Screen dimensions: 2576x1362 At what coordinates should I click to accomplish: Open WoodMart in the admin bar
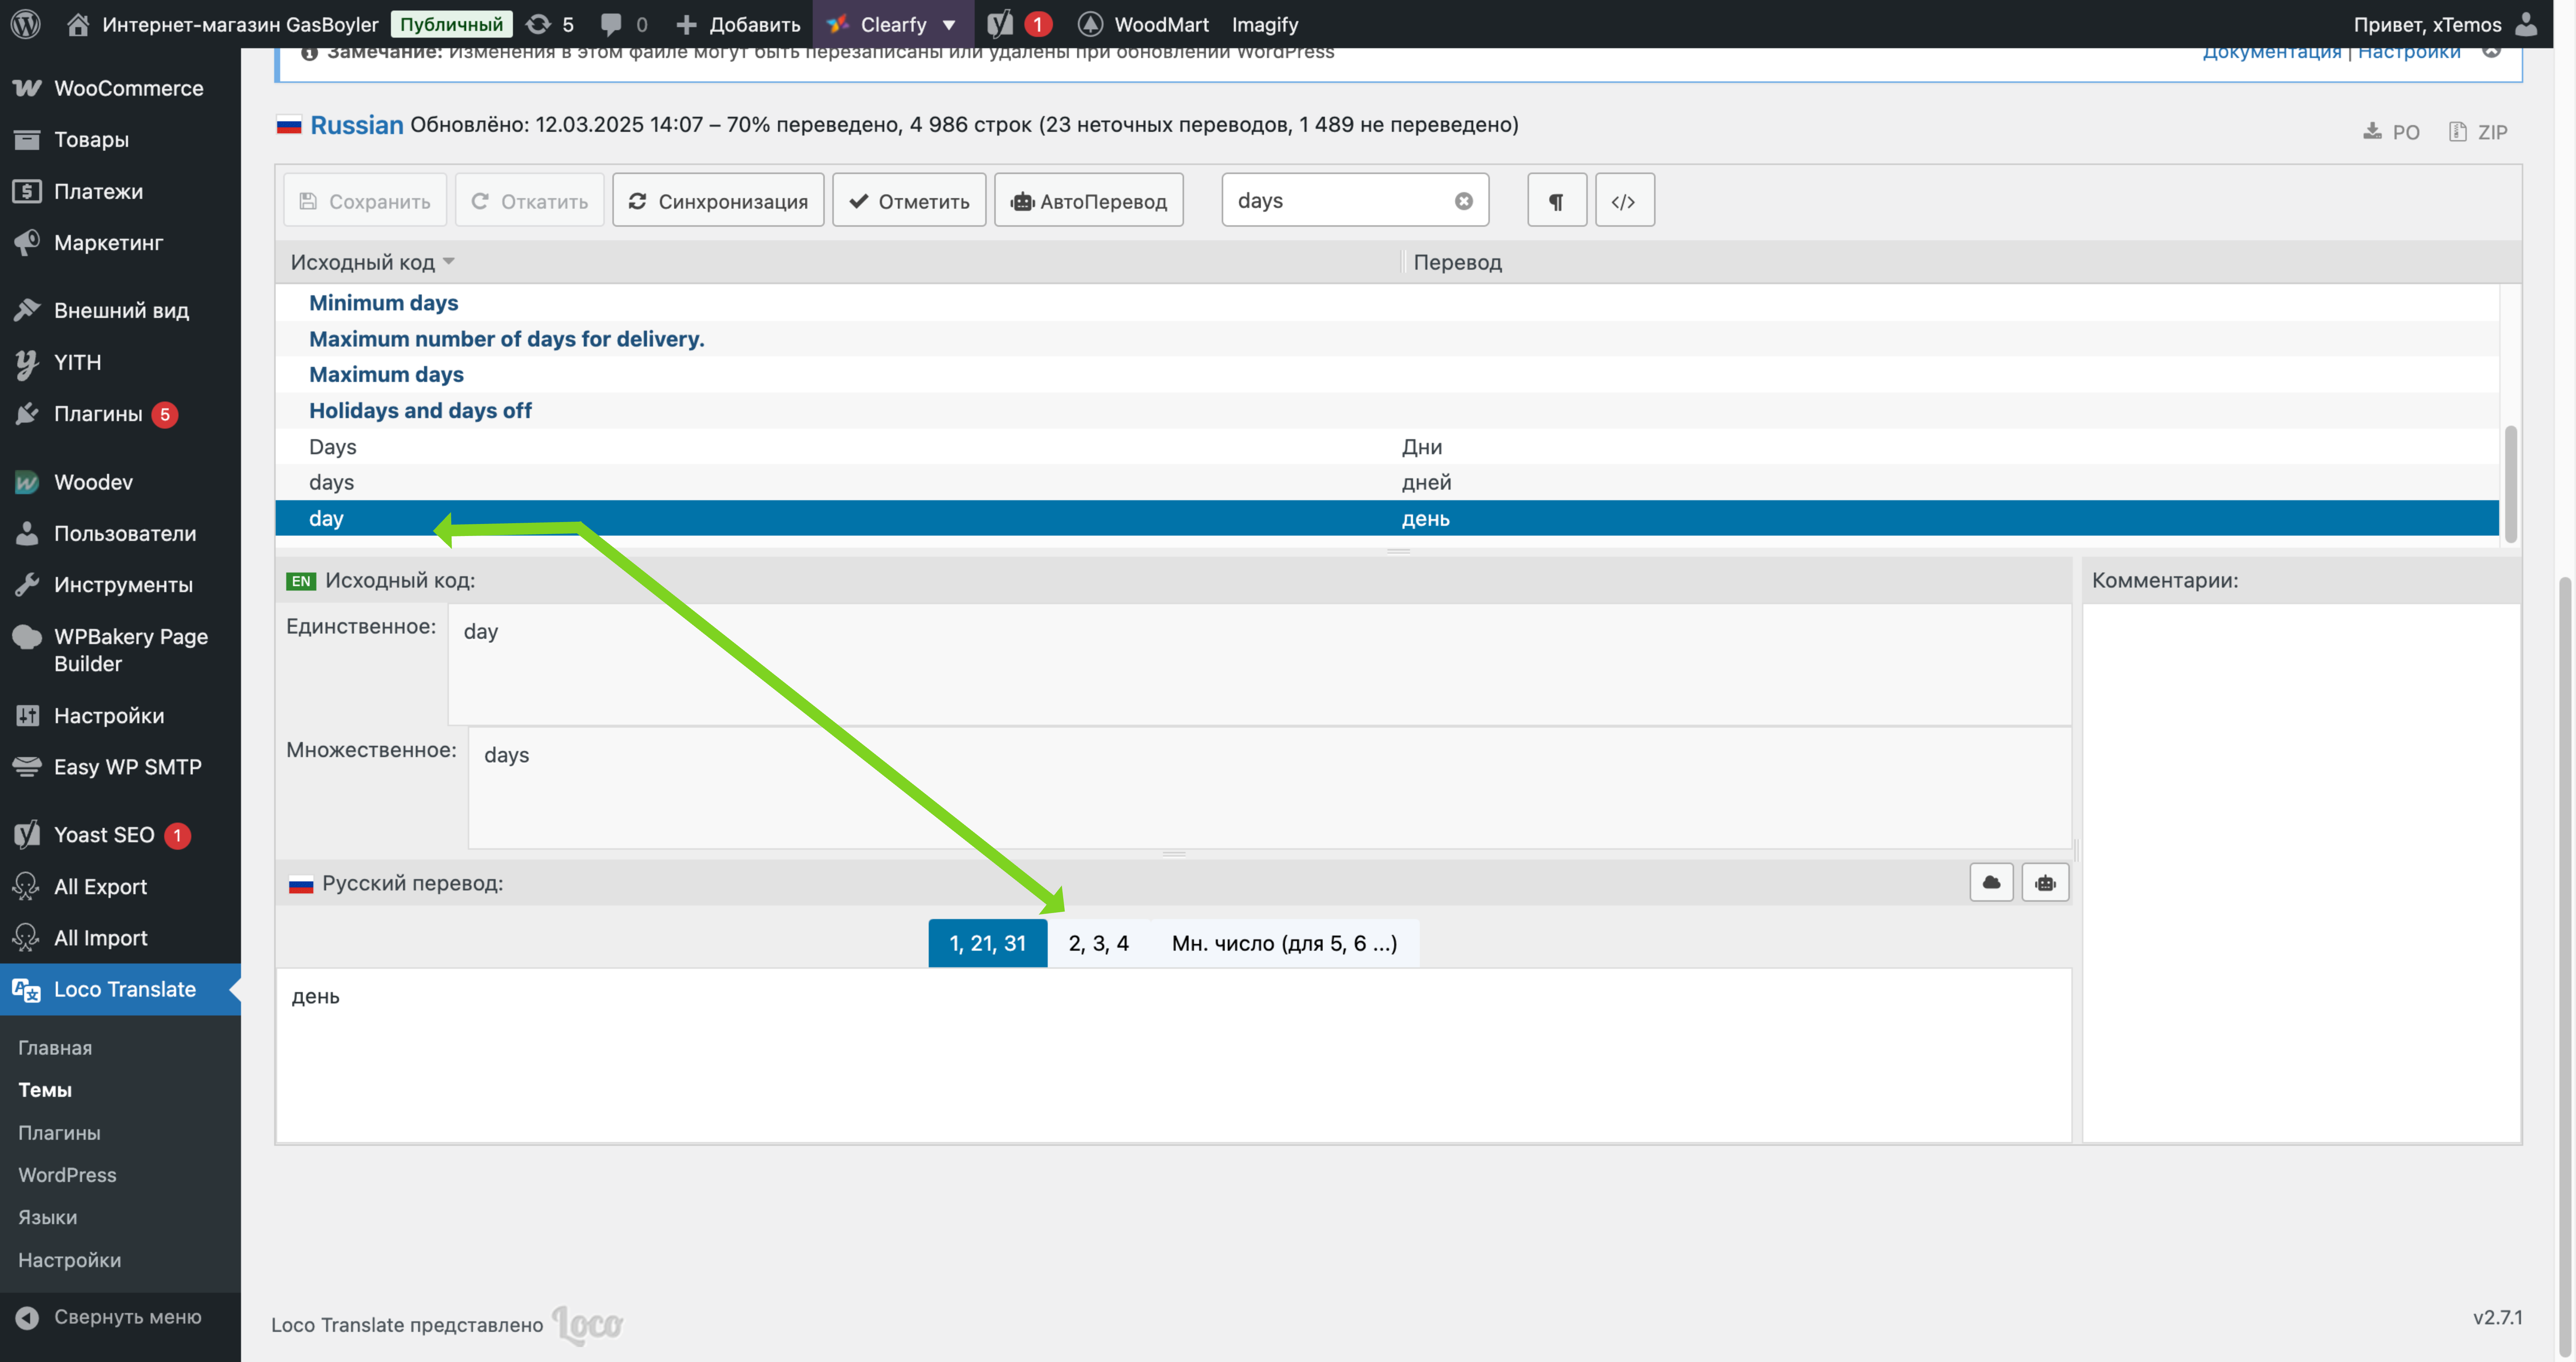pyautogui.click(x=1143, y=24)
